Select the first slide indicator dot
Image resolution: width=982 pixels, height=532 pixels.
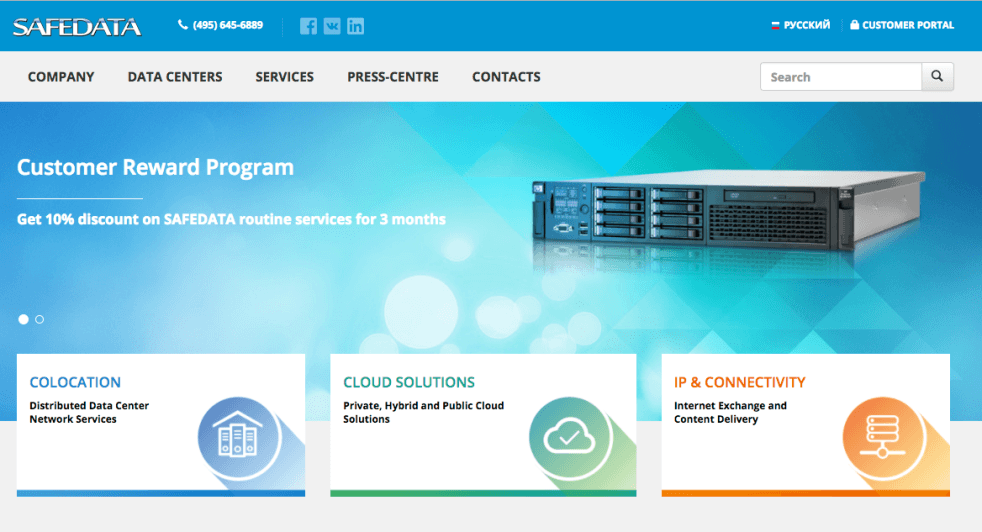coord(24,320)
